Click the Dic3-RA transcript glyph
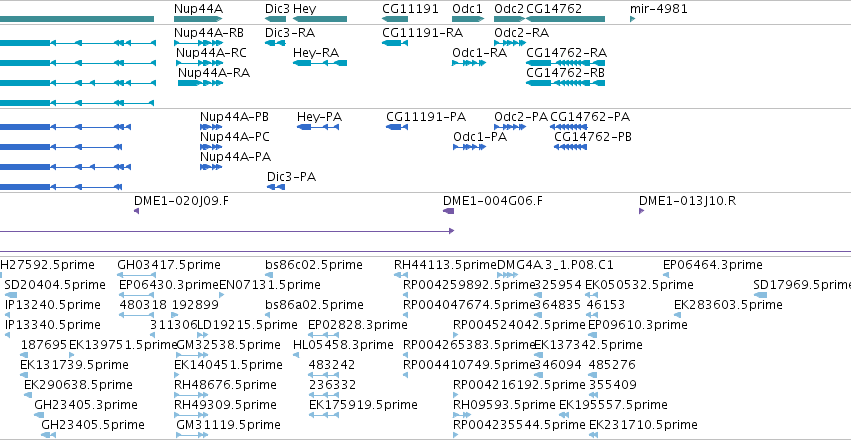Screen dimensions: 851x440 pyautogui.click(x=275, y=43)
